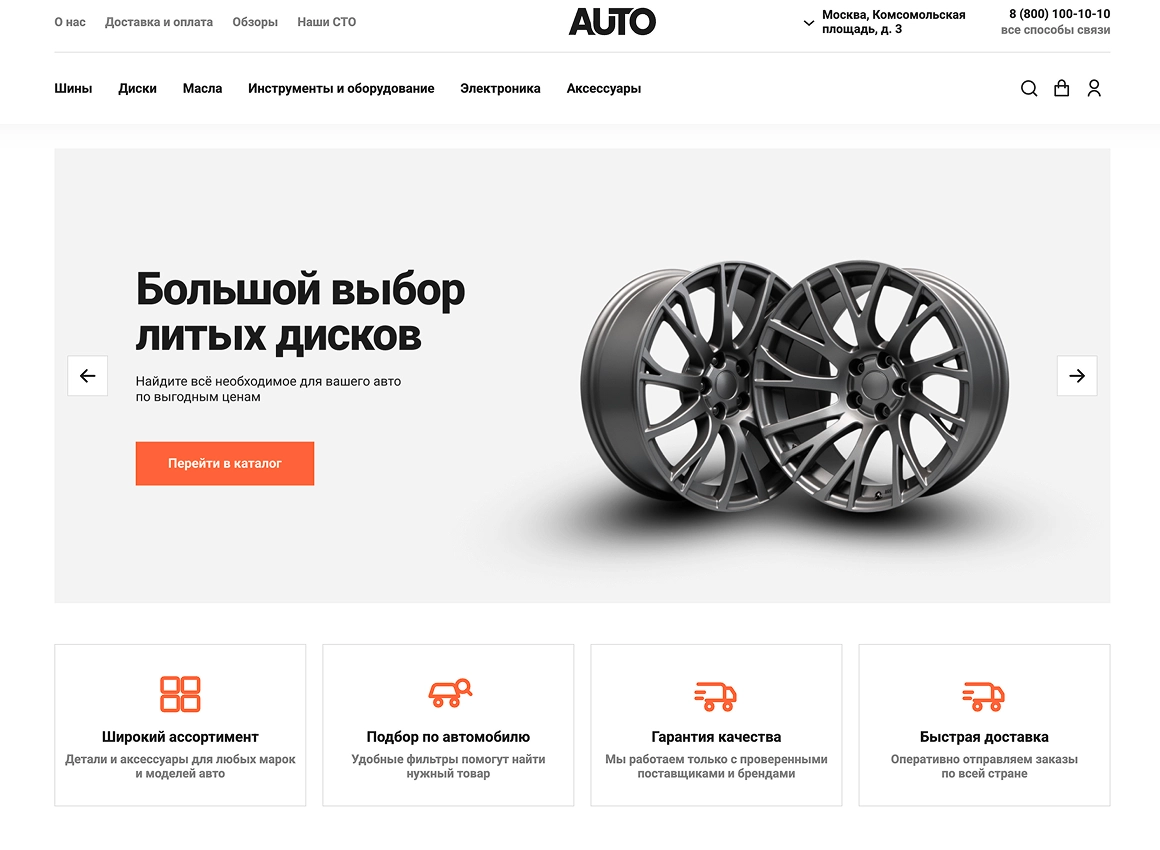This screenshot has height=850, width=1160.
Task: Open the Доставка и оплата link
Action: (159, 22)
